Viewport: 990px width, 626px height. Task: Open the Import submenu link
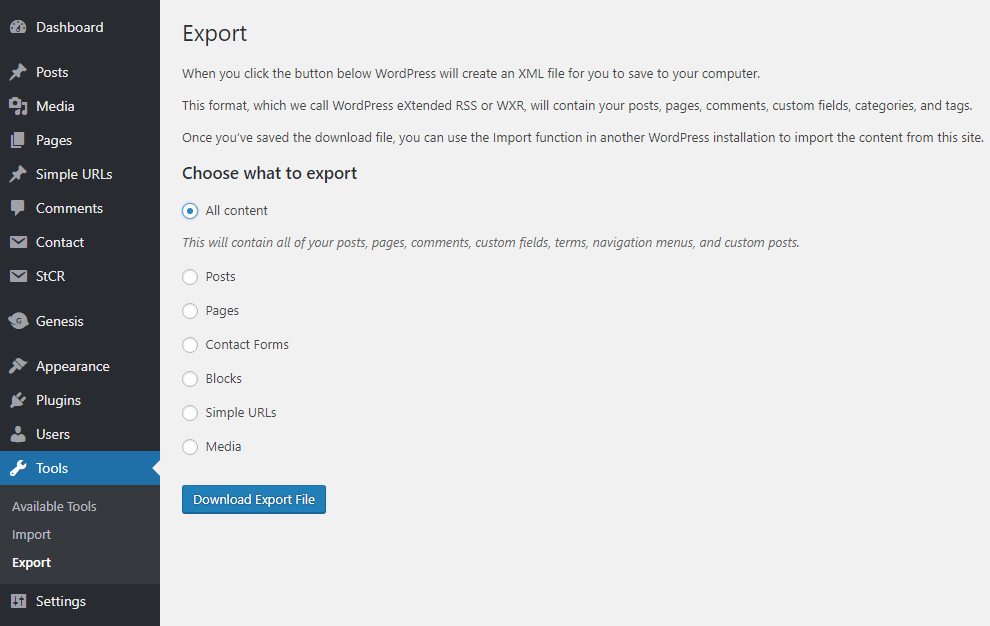(x=32, y=534)
